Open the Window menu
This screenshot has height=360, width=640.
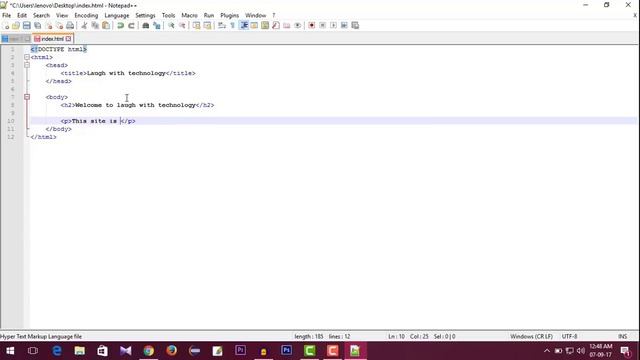(256, 16)
